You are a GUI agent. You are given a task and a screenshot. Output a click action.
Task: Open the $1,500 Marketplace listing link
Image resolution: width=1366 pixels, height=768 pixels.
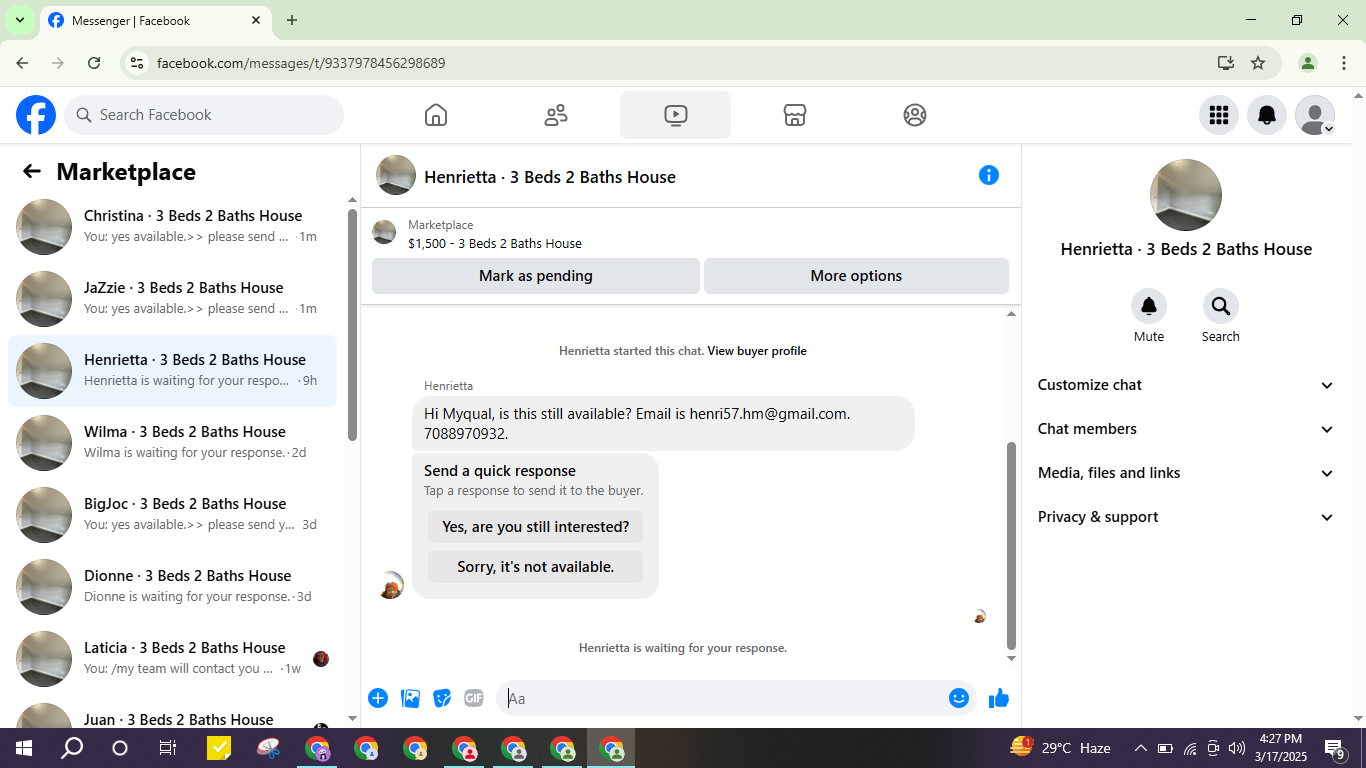[x=495, y=243]
